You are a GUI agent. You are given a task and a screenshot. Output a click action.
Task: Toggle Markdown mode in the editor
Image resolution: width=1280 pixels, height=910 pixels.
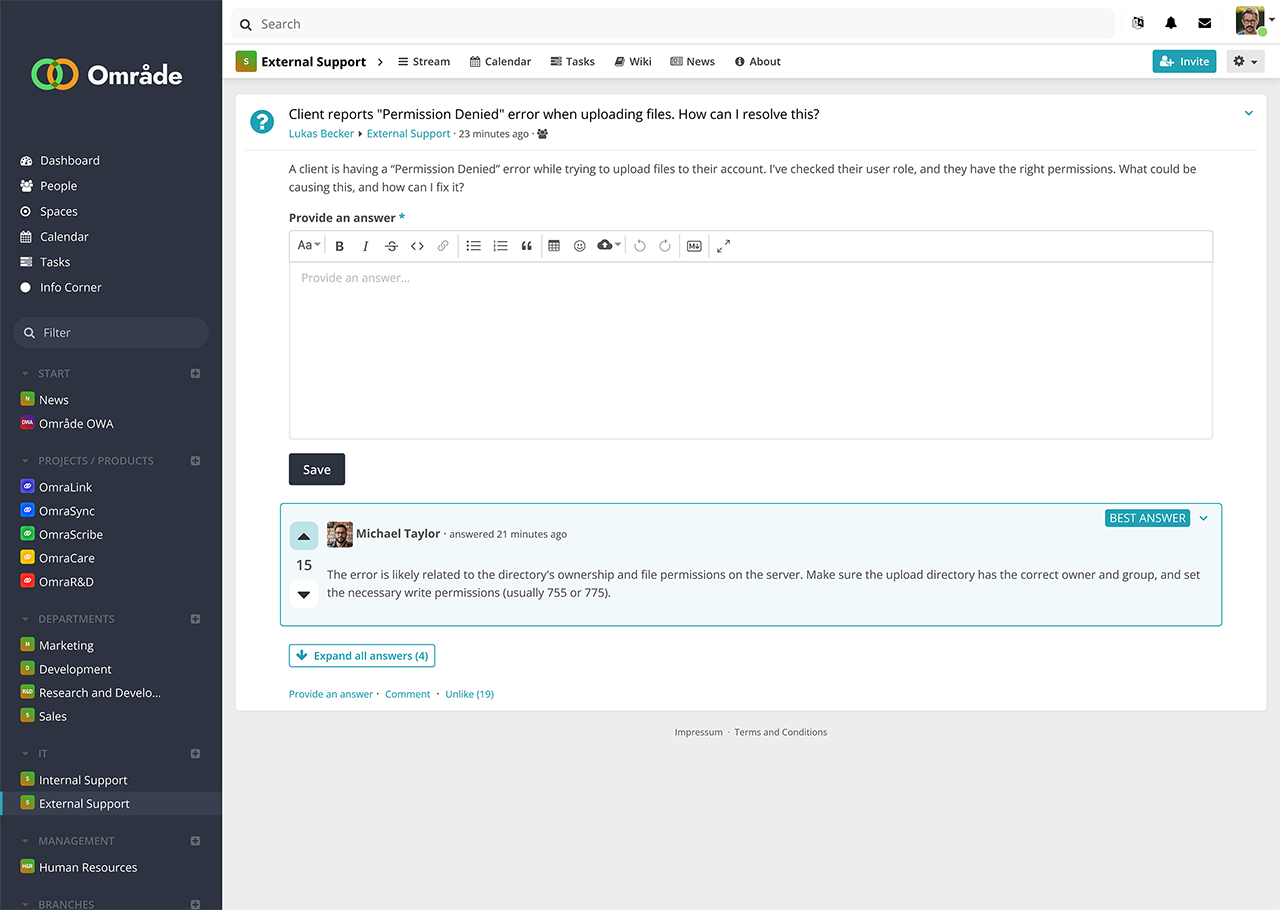(694, 246)
